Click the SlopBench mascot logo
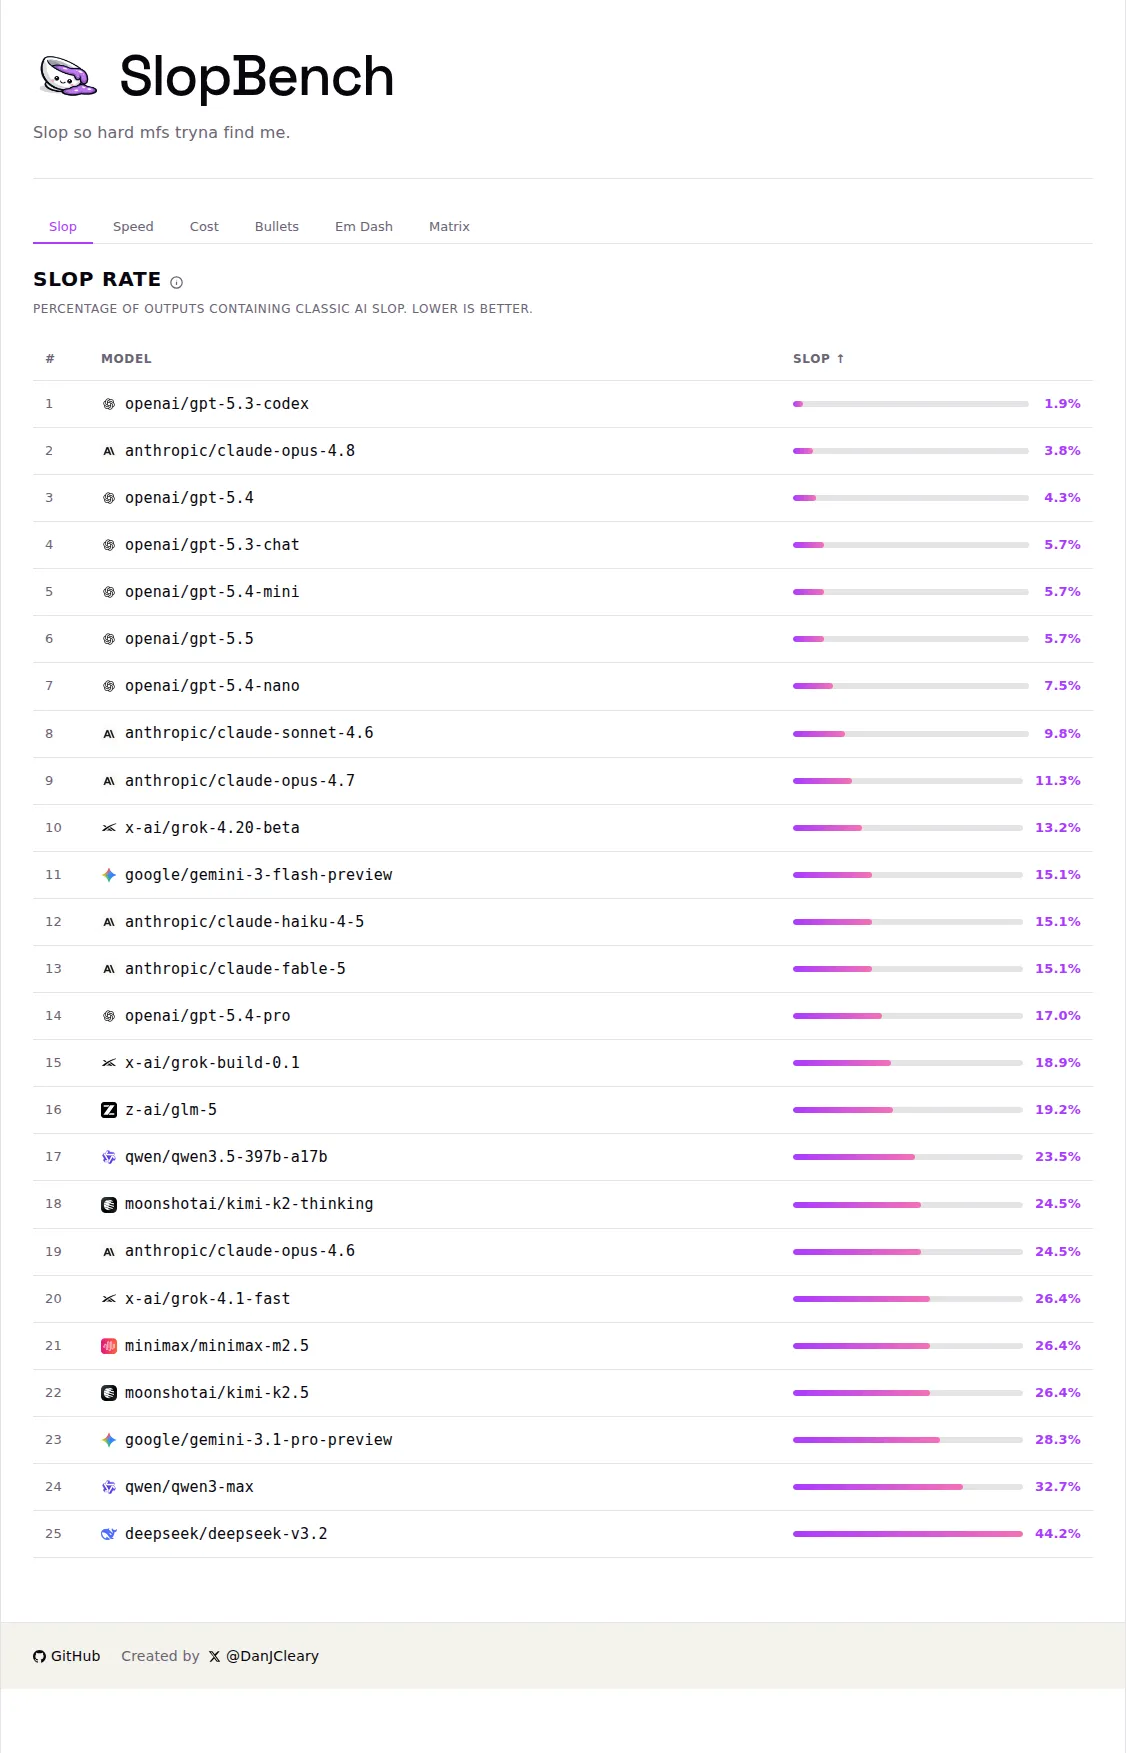Screen dimensions: 1126x1753 click(68, 76)
